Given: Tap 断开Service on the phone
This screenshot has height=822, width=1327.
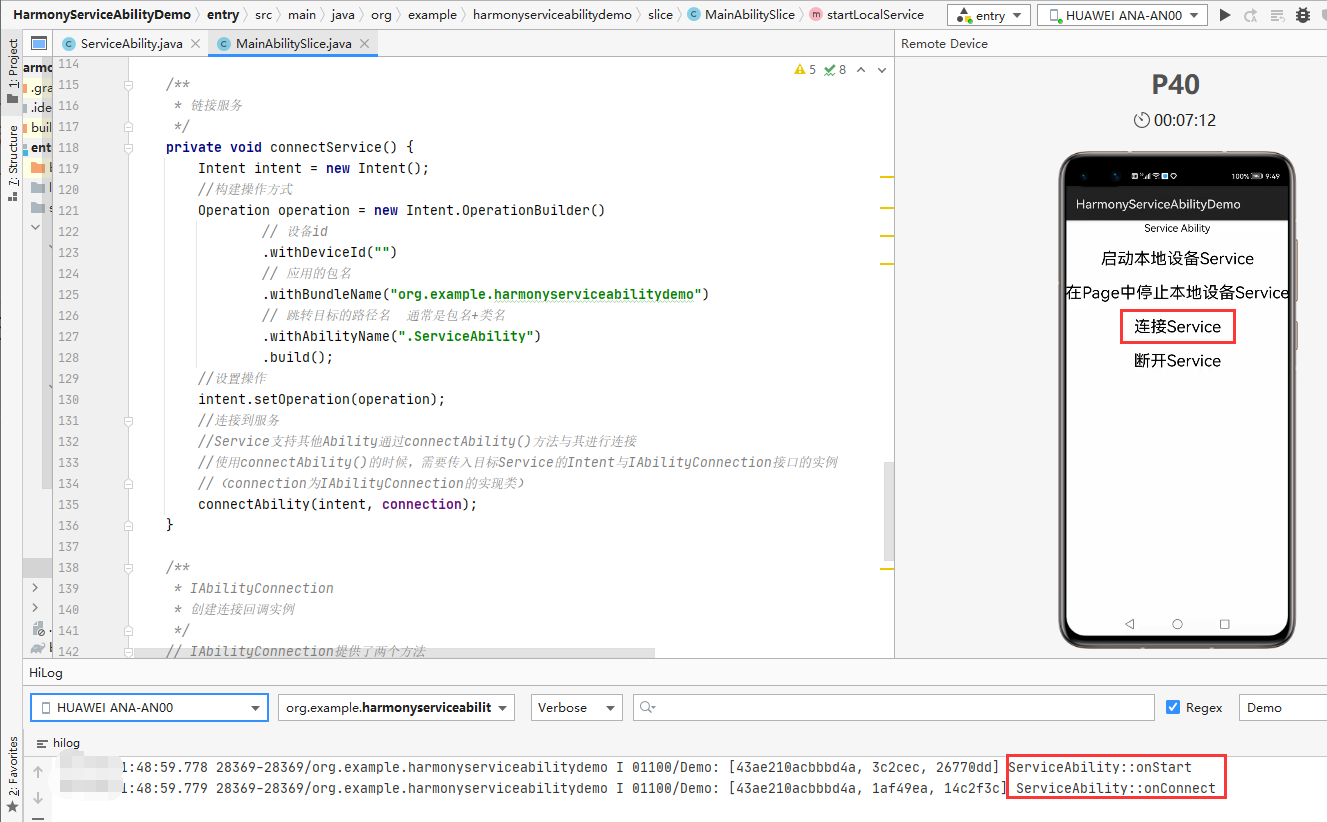Looking at the screenshot, I should coord(1177,361).
